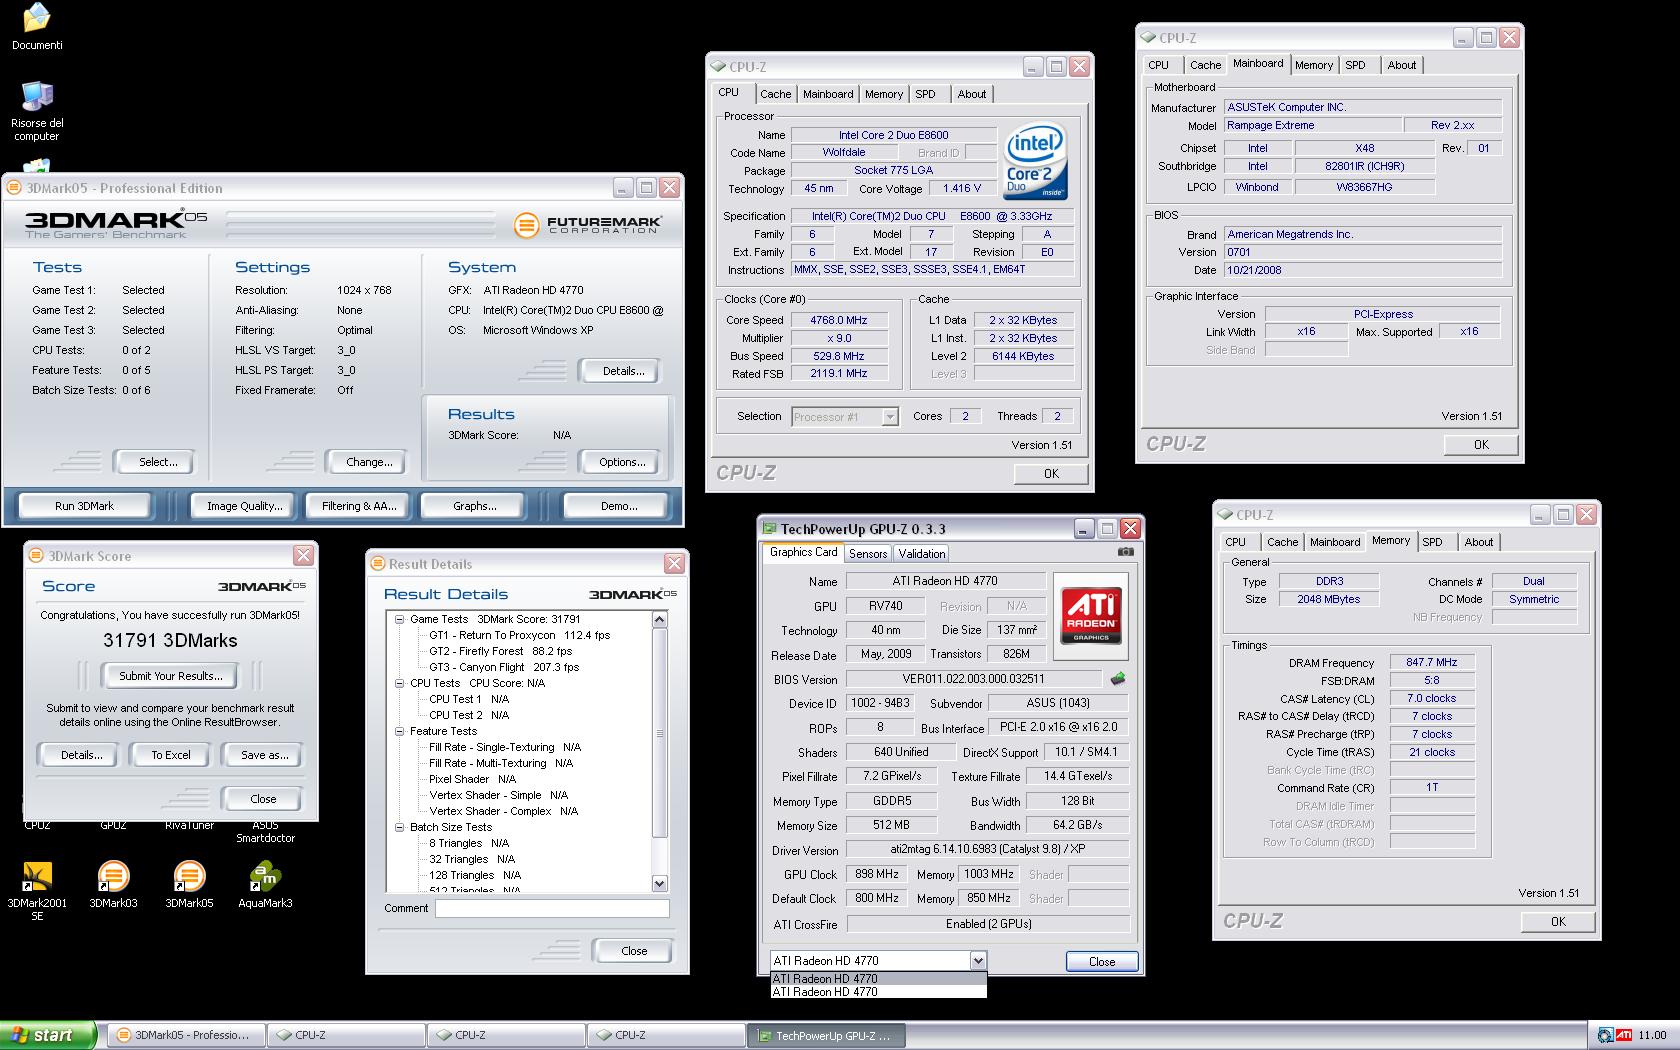
Task: Open the Processor #1 selection dropdown
Action: pyautogui.click(x=890, y=417)
